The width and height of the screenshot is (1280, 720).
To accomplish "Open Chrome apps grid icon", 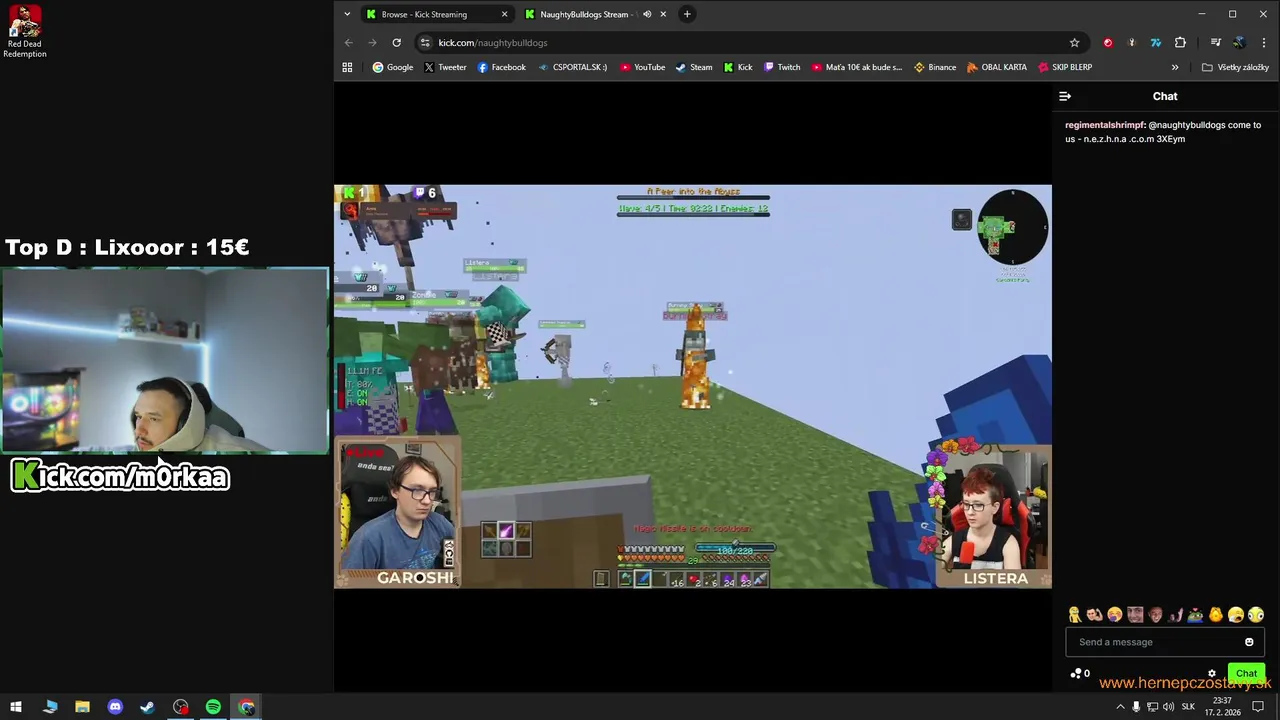I will pos(347,67).
